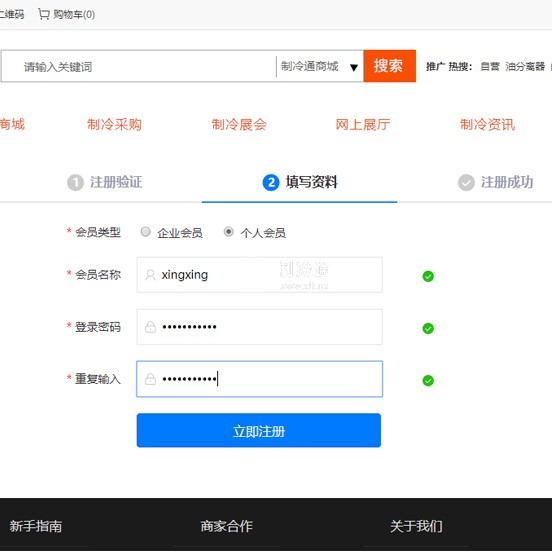This screenshot has width=552, height=552.
Task: Click the lock icon in repeat password field
Action: pos(150,379)
